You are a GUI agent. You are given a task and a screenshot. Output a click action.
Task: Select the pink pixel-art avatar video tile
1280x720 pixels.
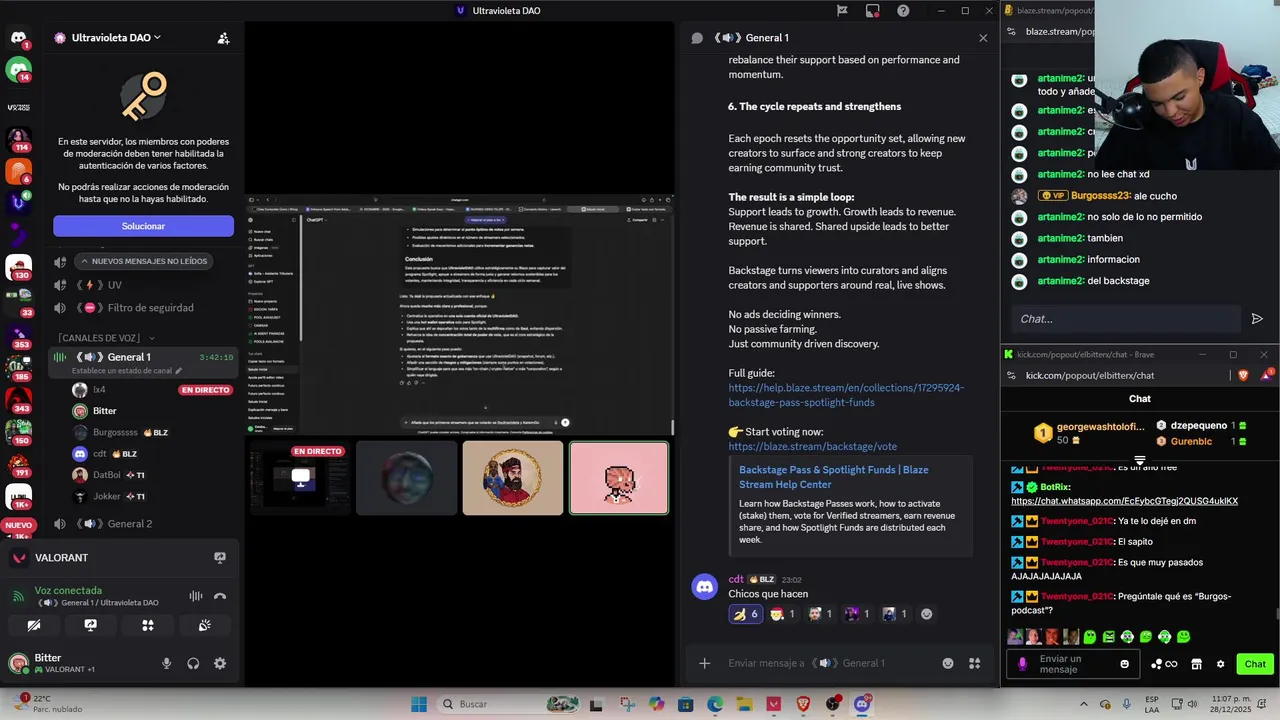(x=619, y=478)
